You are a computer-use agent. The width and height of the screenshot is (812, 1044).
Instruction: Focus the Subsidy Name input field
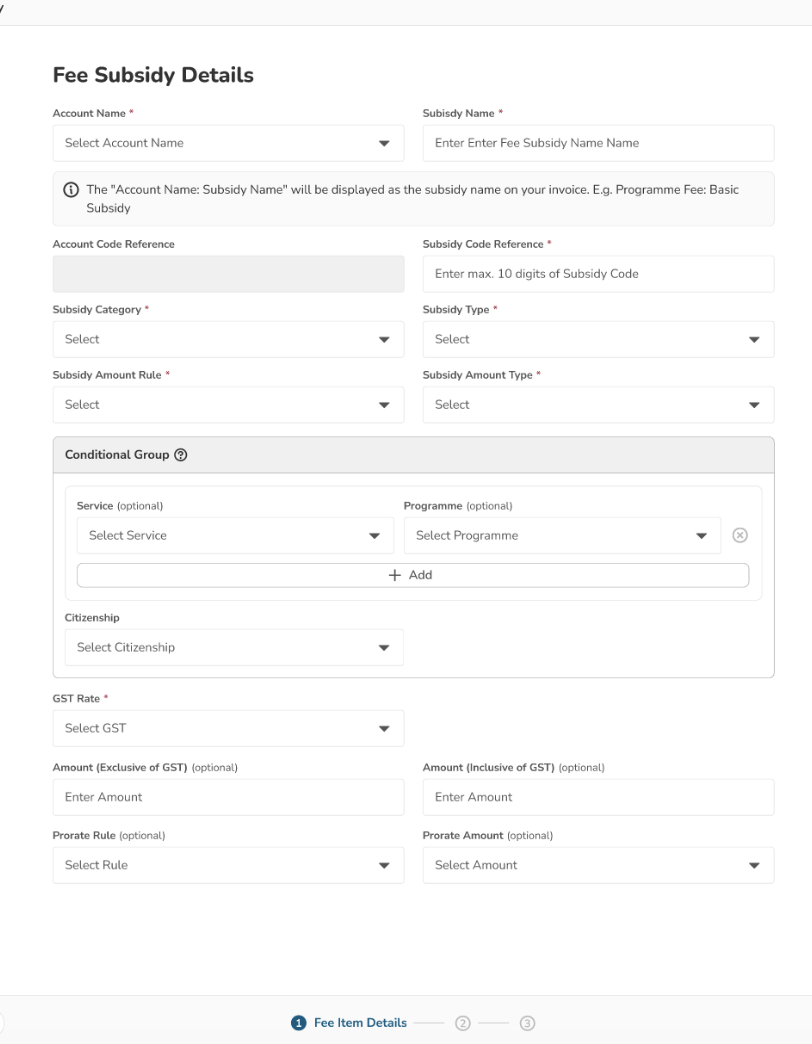(598, 143)
